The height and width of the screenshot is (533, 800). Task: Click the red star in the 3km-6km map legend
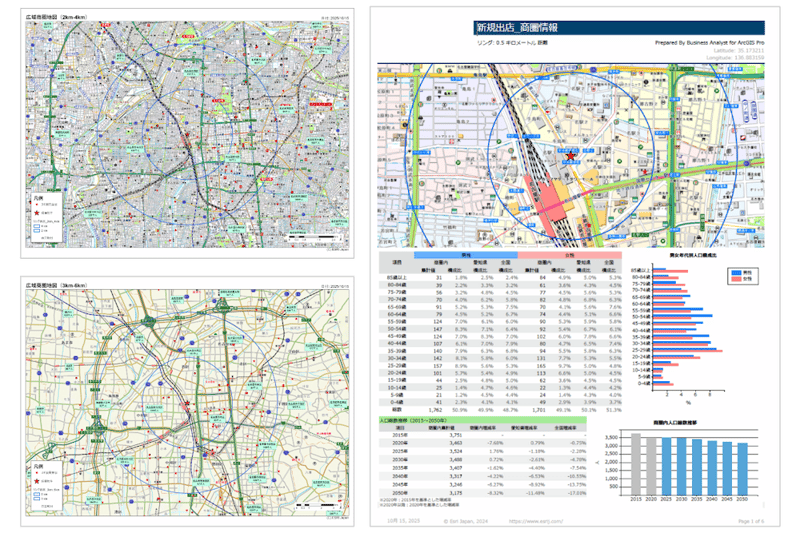click(x=38, y=481)
